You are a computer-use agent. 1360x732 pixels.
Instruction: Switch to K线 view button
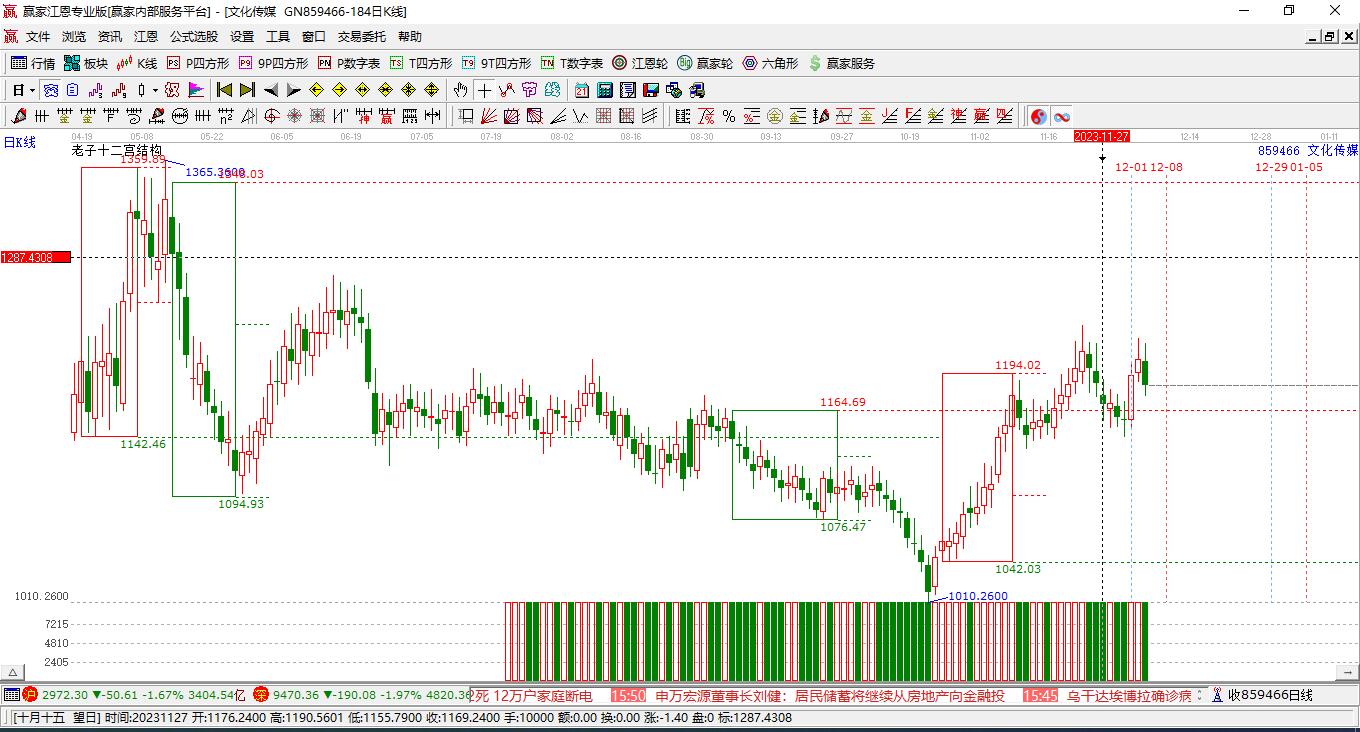click(137, 63)
